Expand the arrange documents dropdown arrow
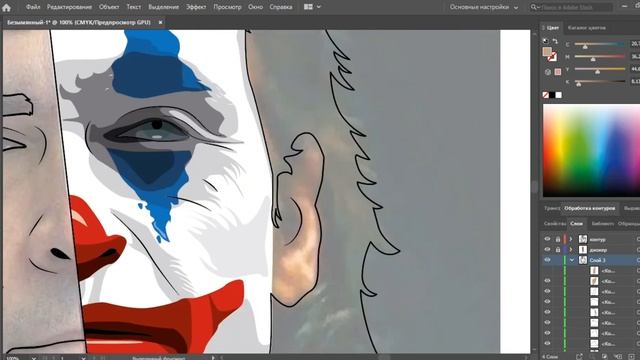This screenshot has width=640, height=360. coord(319,7)
